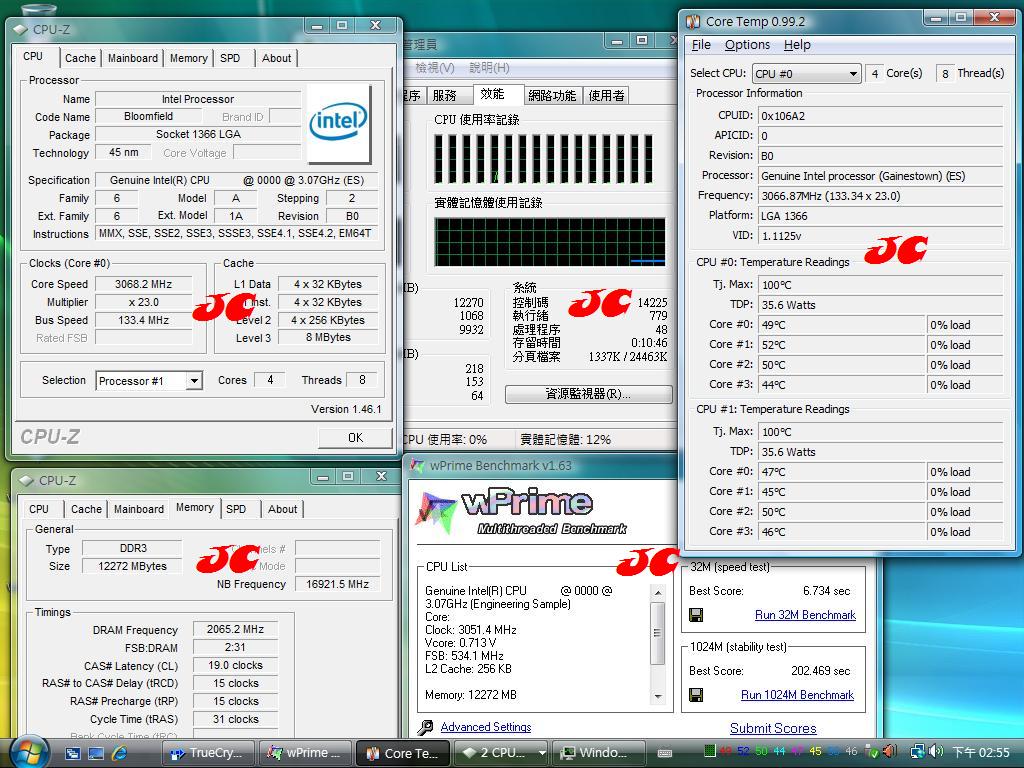Click Submit Scores link
This screenshot has width=1024, height=768.
coord(773,728)
